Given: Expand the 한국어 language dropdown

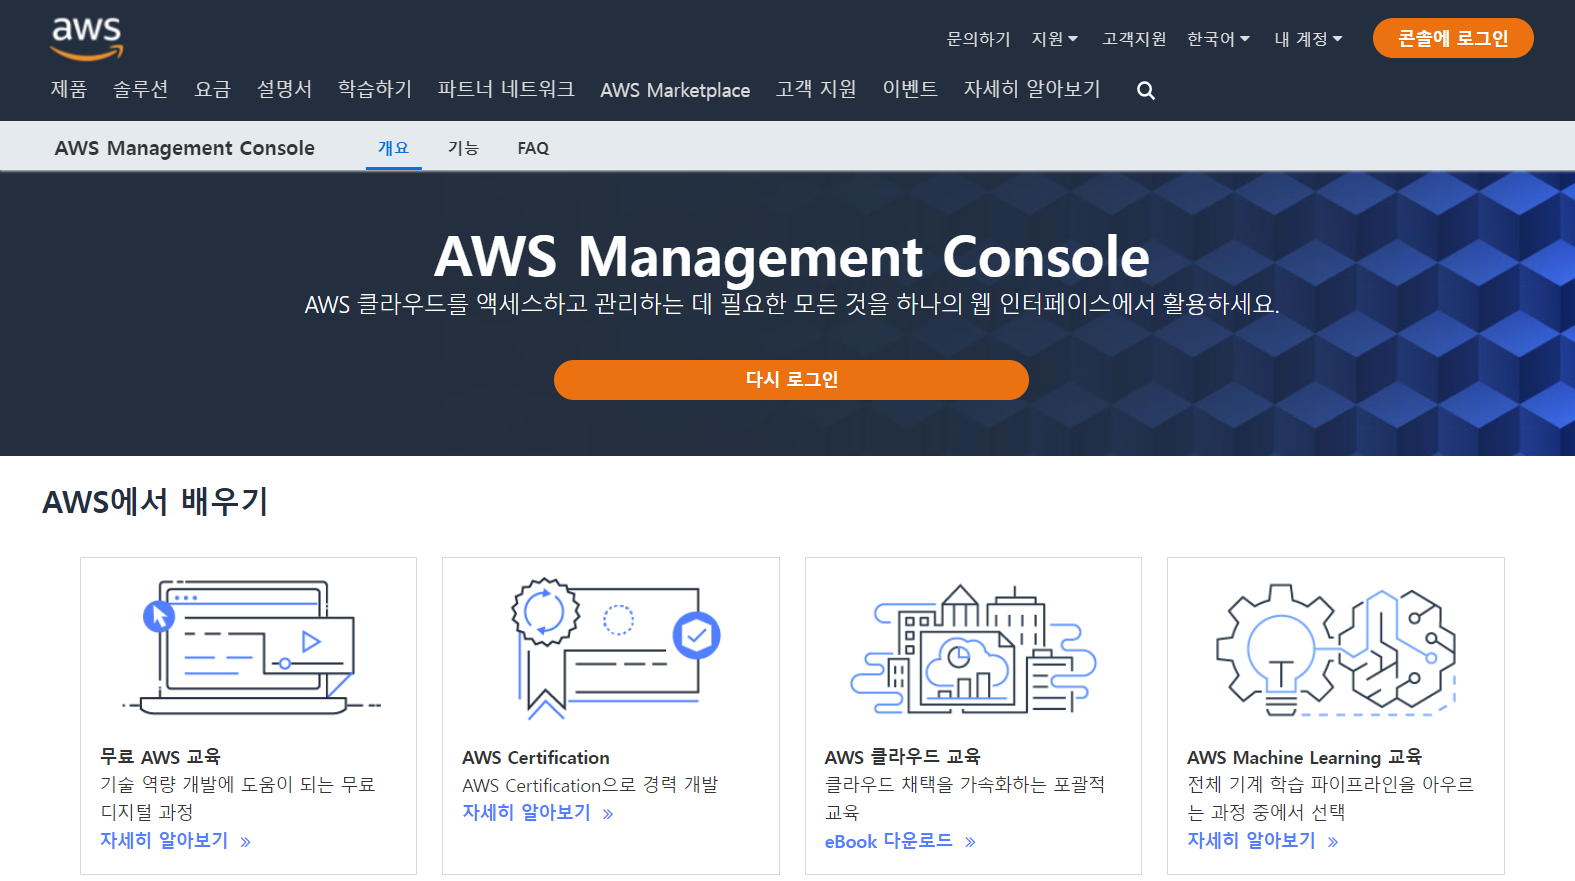Looking at the screenshot, I should [1218, 39].
